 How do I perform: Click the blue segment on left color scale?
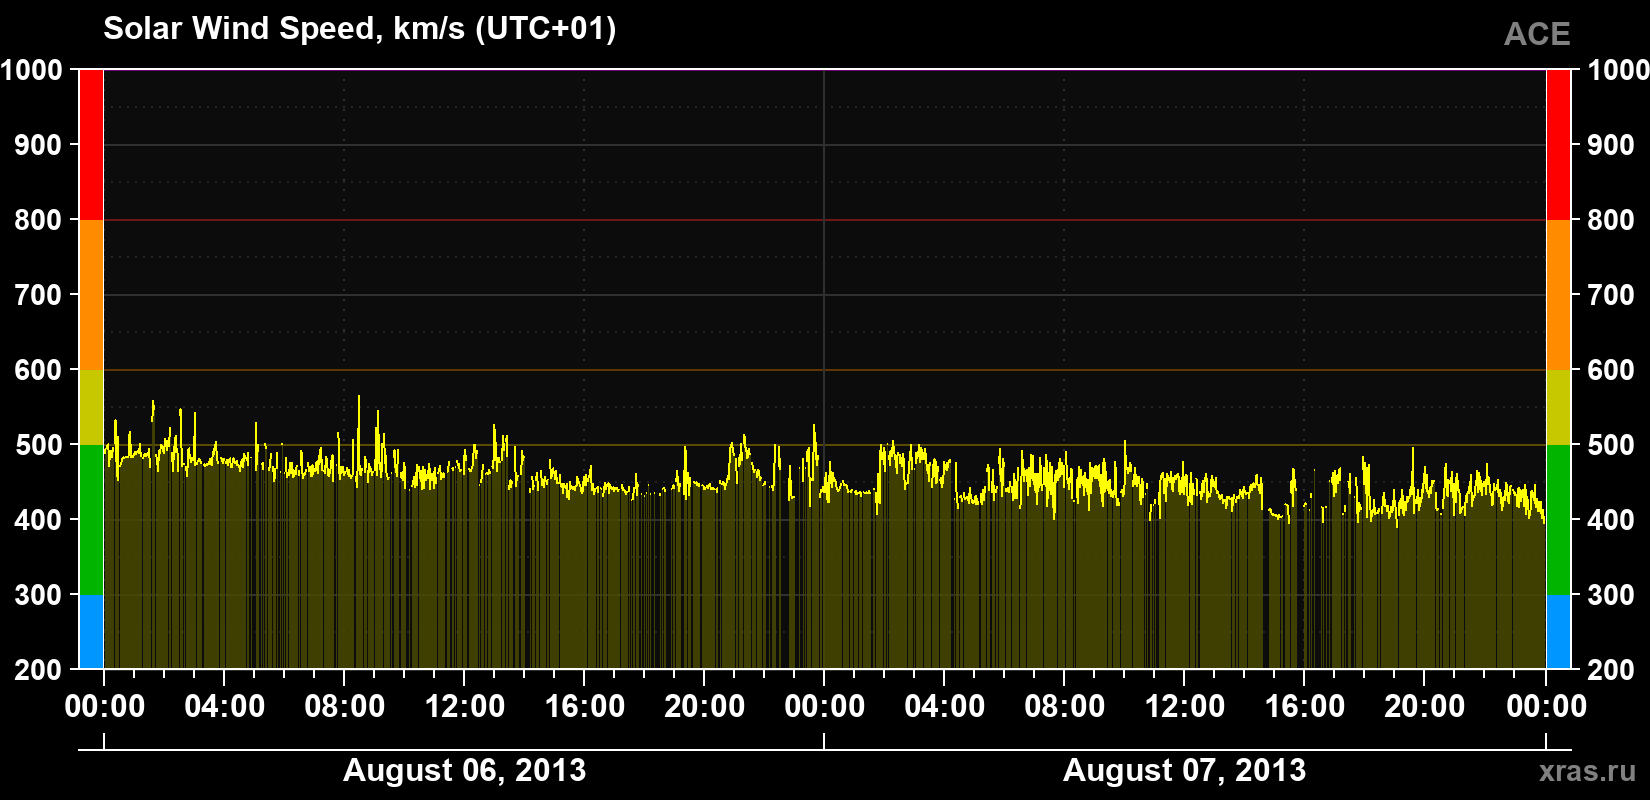click(91, 632)
